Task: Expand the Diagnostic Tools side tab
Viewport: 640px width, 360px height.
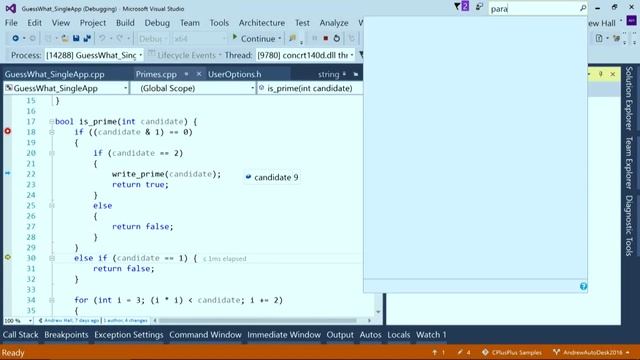Action: coord(629,226)
